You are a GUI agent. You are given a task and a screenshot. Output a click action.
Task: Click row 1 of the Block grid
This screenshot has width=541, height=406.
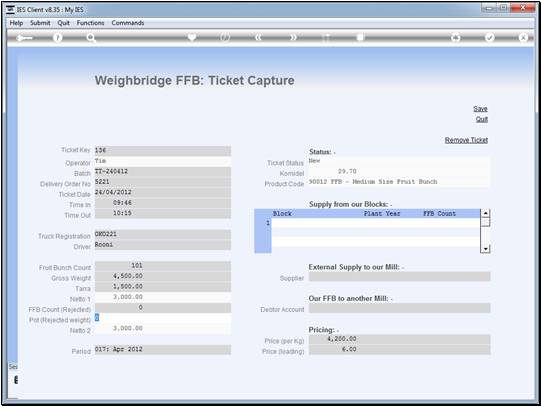pyautogui.click(x=375, y=223)
